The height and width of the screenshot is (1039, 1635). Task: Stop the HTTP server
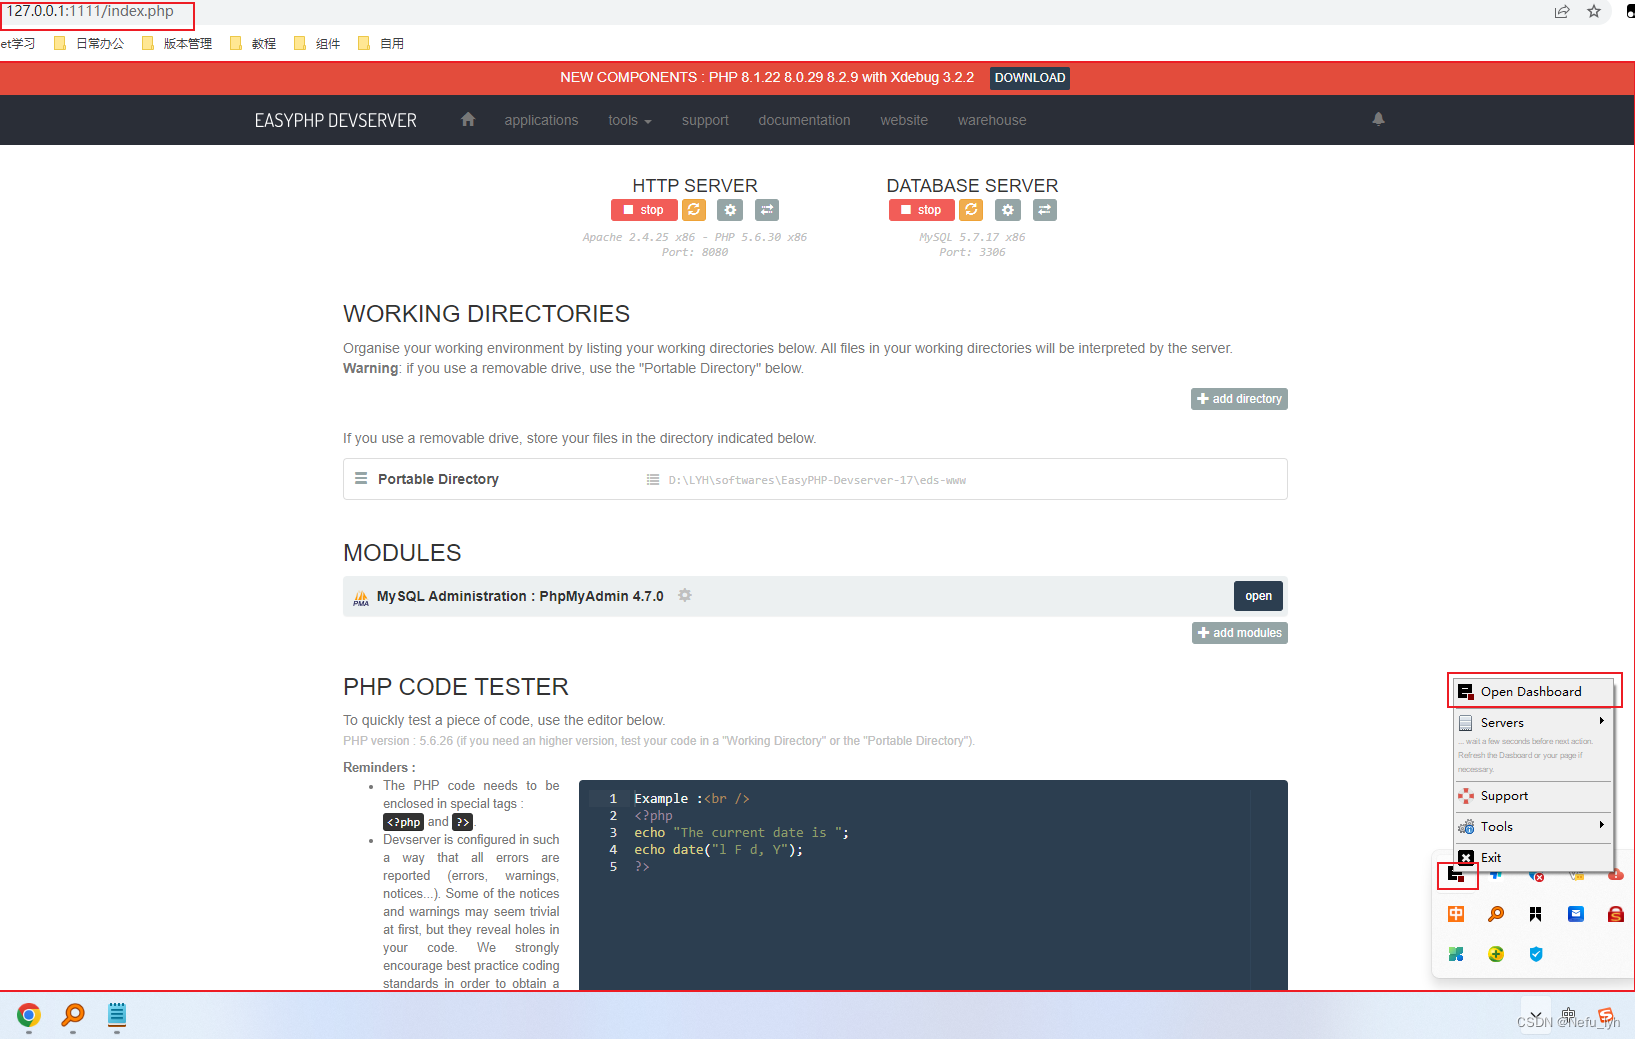tap(643, 210)
